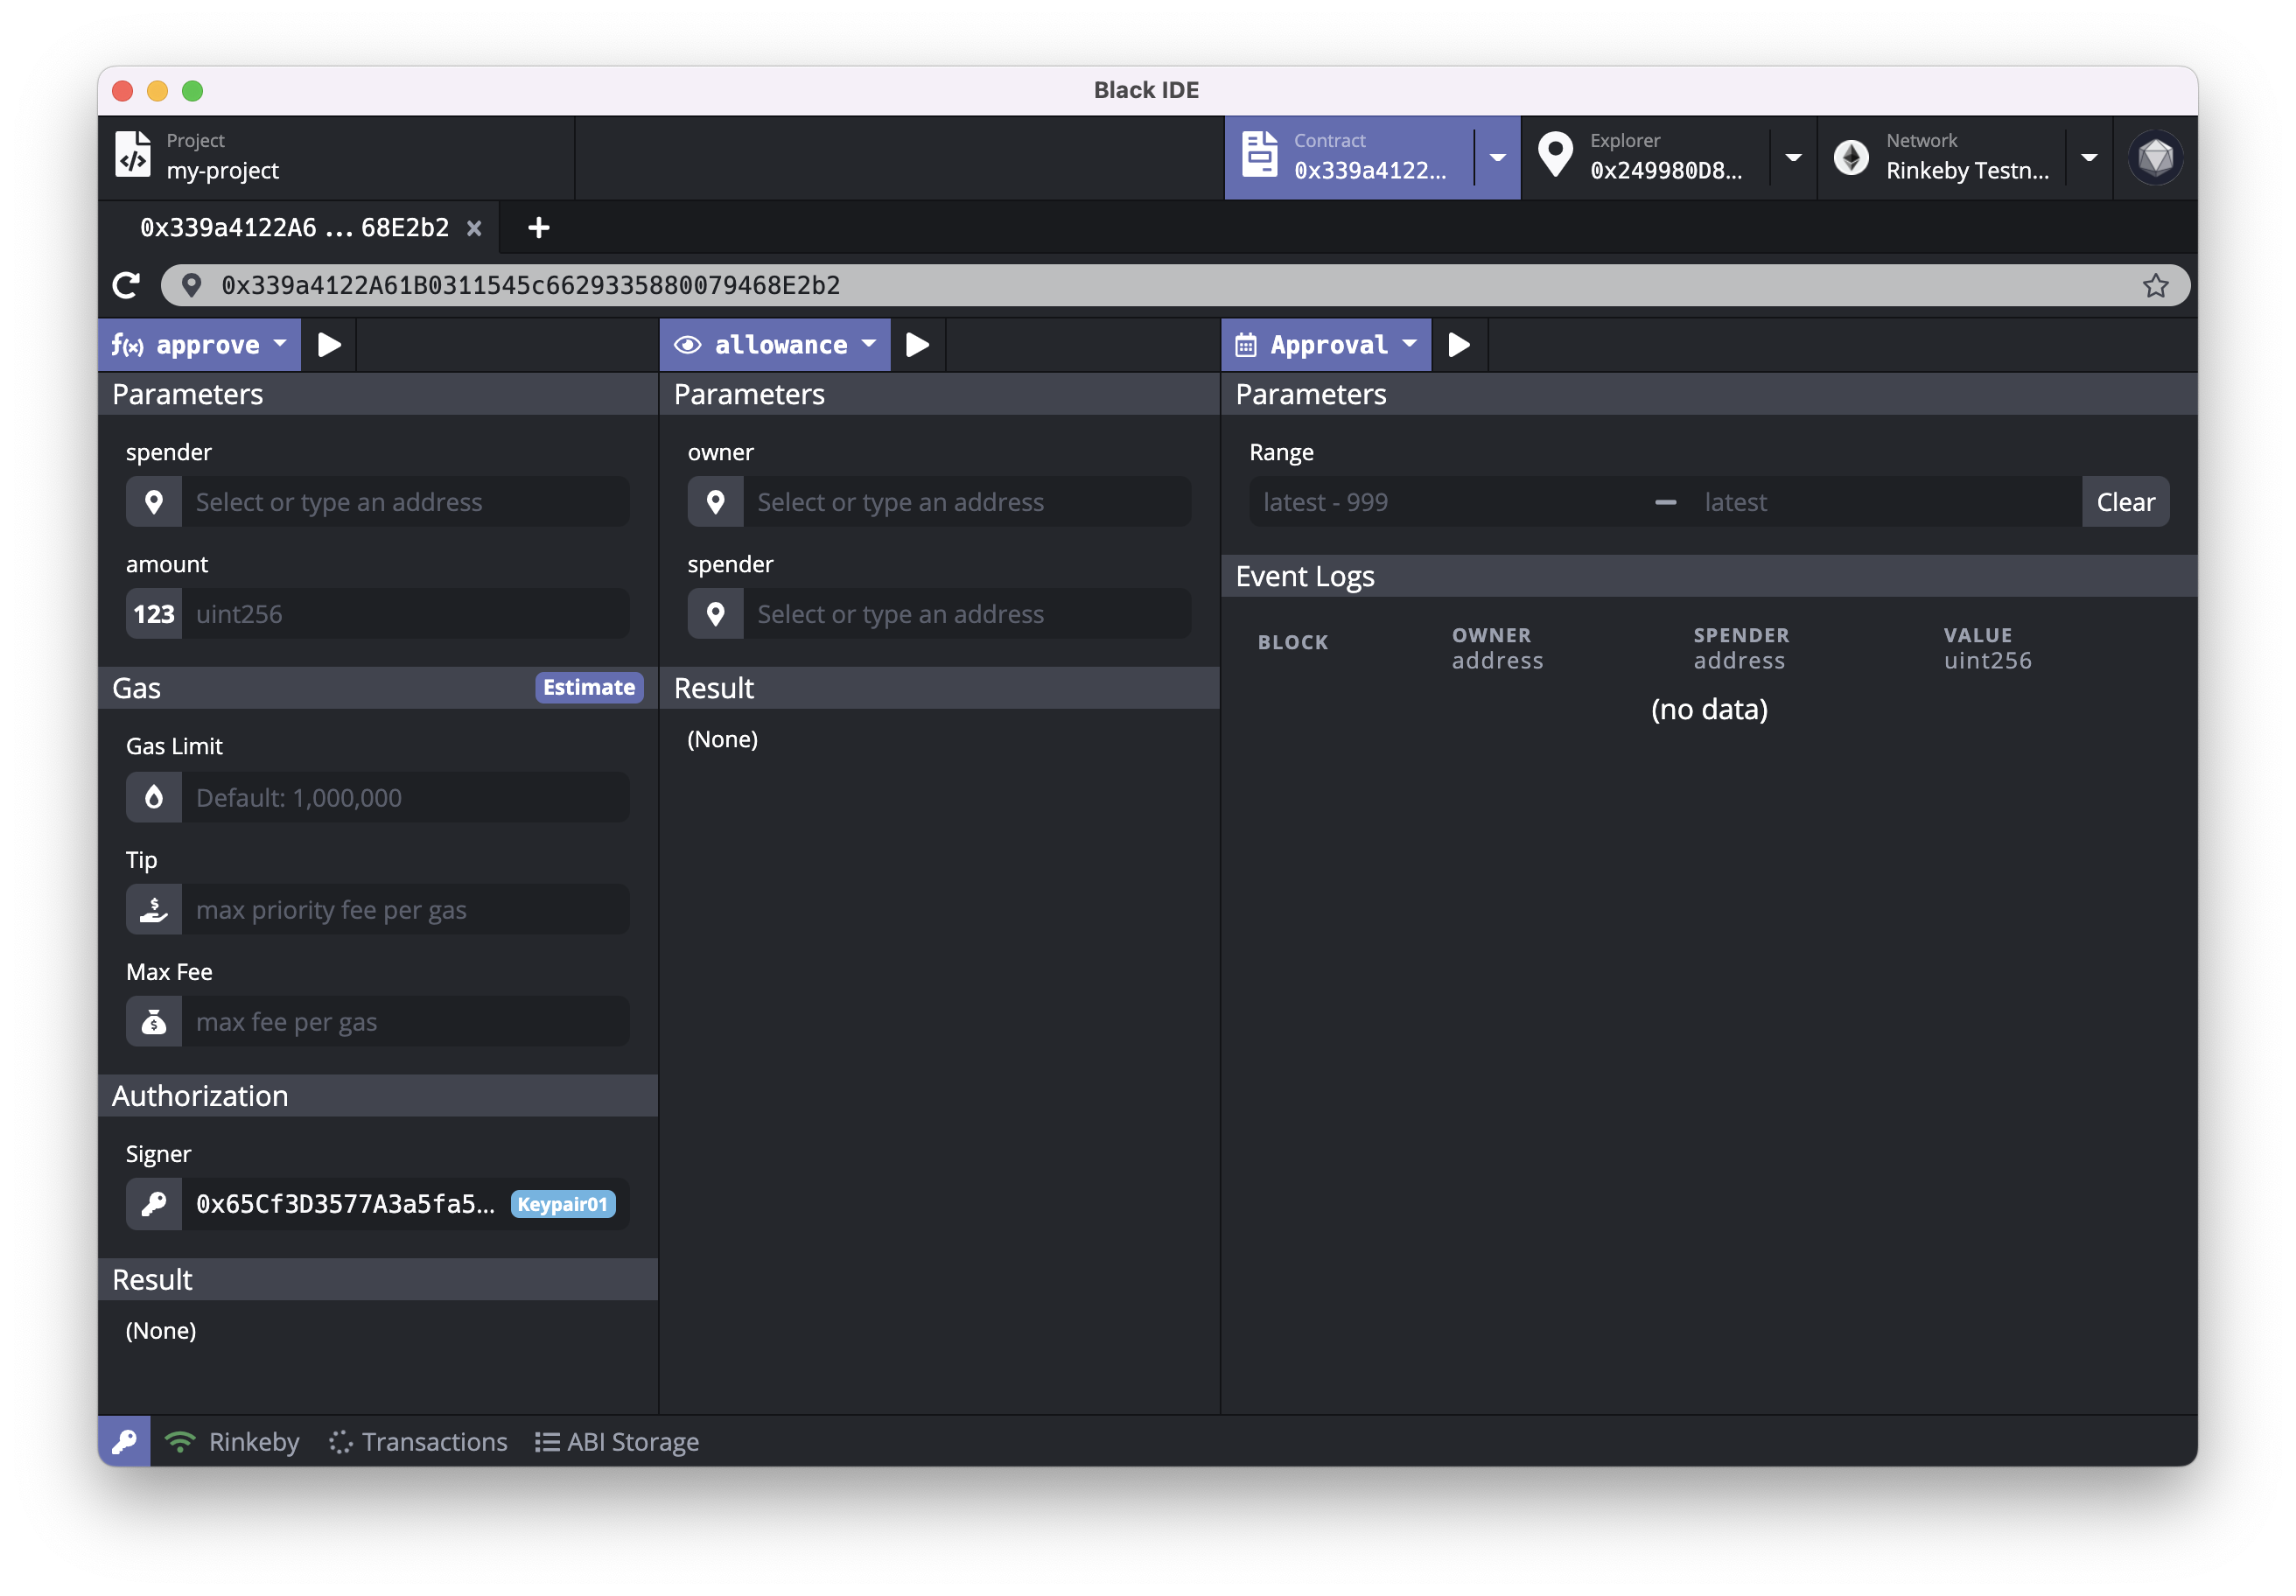Close the 0x339a4122A6 contract tab

[x=474, y=229]
